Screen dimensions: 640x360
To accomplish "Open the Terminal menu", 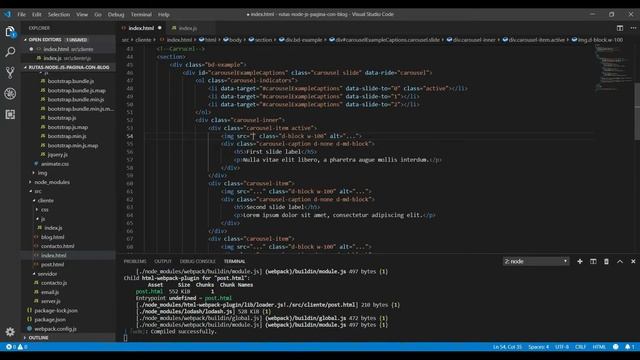I will point(141,14).
